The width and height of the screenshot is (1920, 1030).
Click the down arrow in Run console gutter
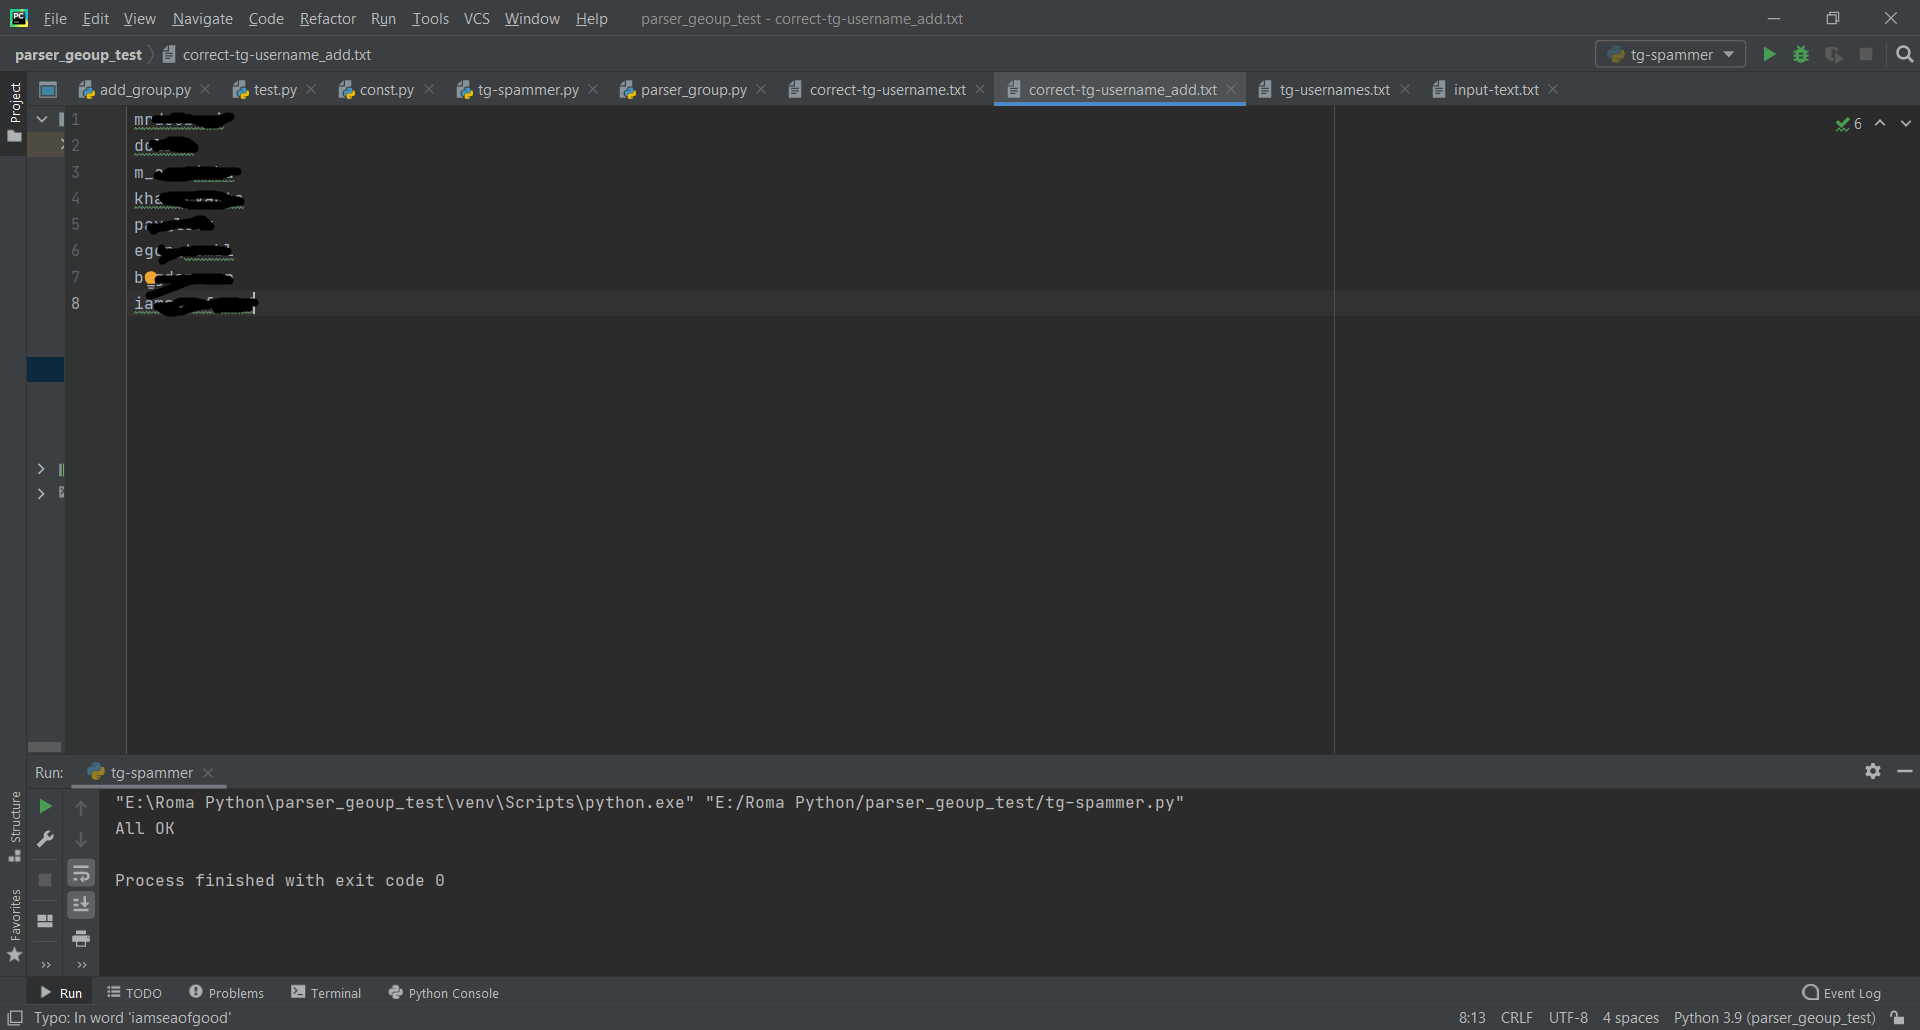click(81, 840)
